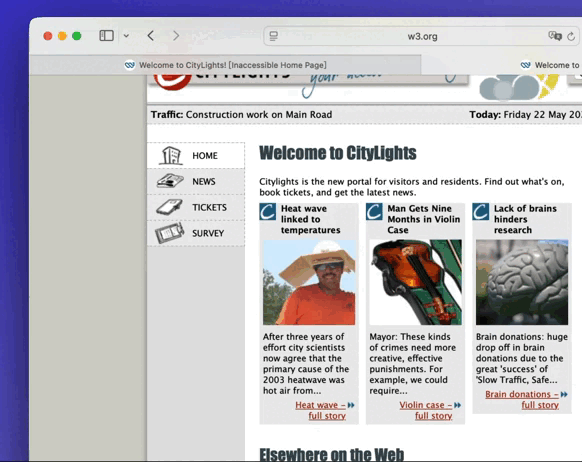Screen dimensions: 582x462
Task: Minimize the window with yellow button
Action: pos(62,36)
